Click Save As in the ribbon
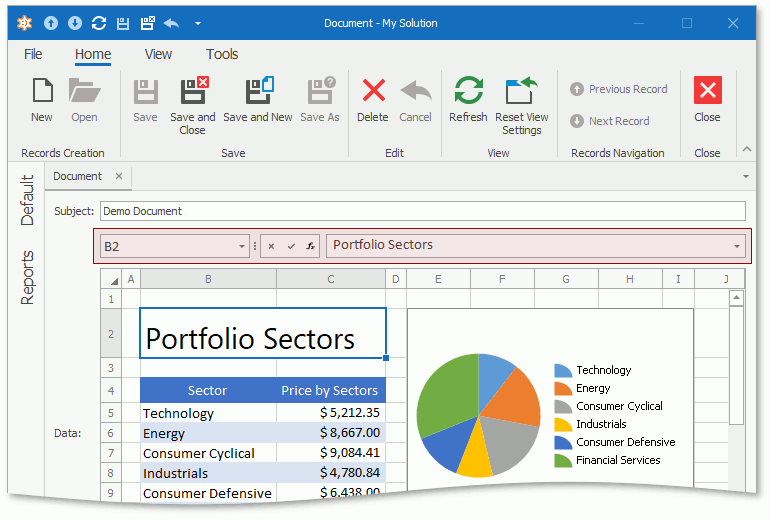770x520 pixels. coord(320,100)
